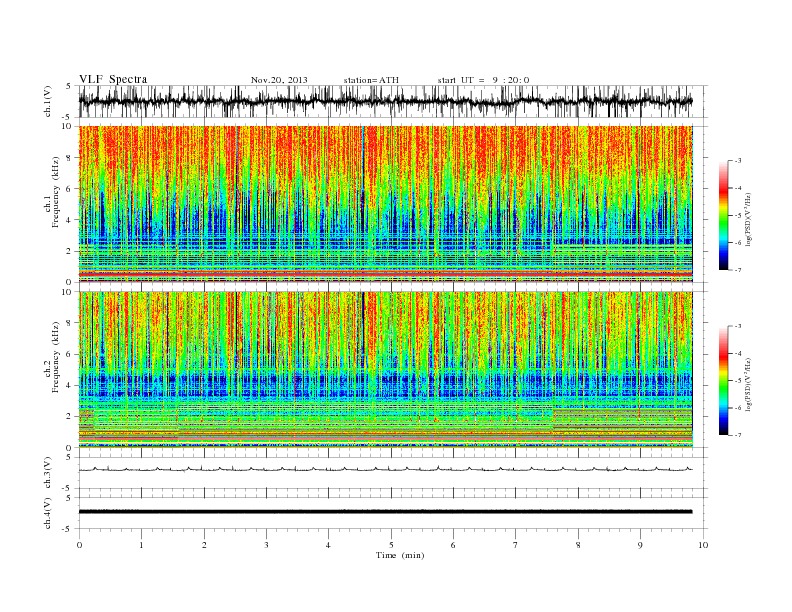
Task: Click the "8" kHz tick on ch.1 frequency axis
Action: pyautogui.click(x=69, y=158)
